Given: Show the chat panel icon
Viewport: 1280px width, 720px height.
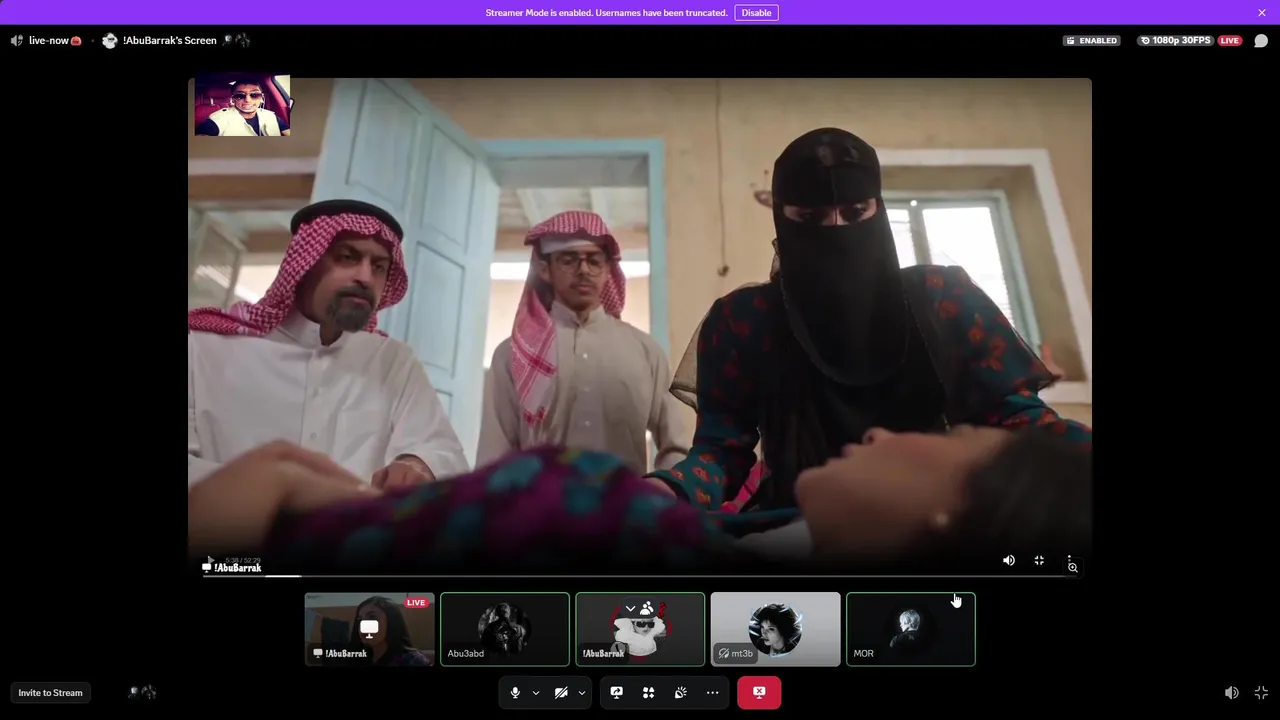Looking at the screenshot, I should 1261,41.
